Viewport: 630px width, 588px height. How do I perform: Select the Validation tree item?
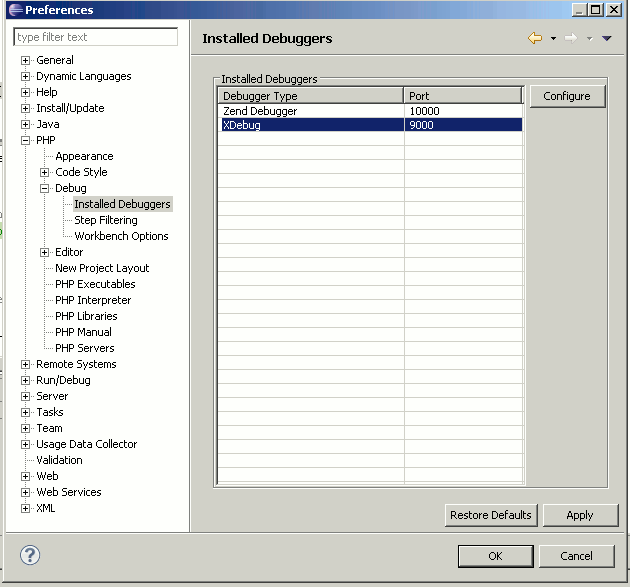pyautogui.click(x=59, y=460)
